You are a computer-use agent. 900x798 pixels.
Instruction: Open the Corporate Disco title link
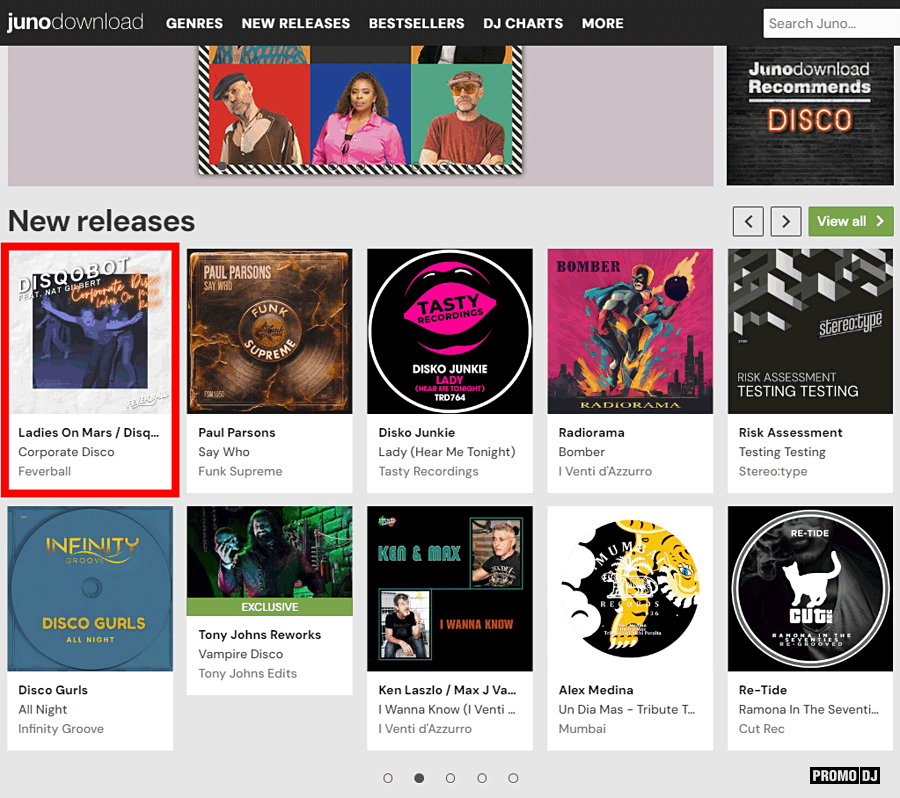(66, 452)
